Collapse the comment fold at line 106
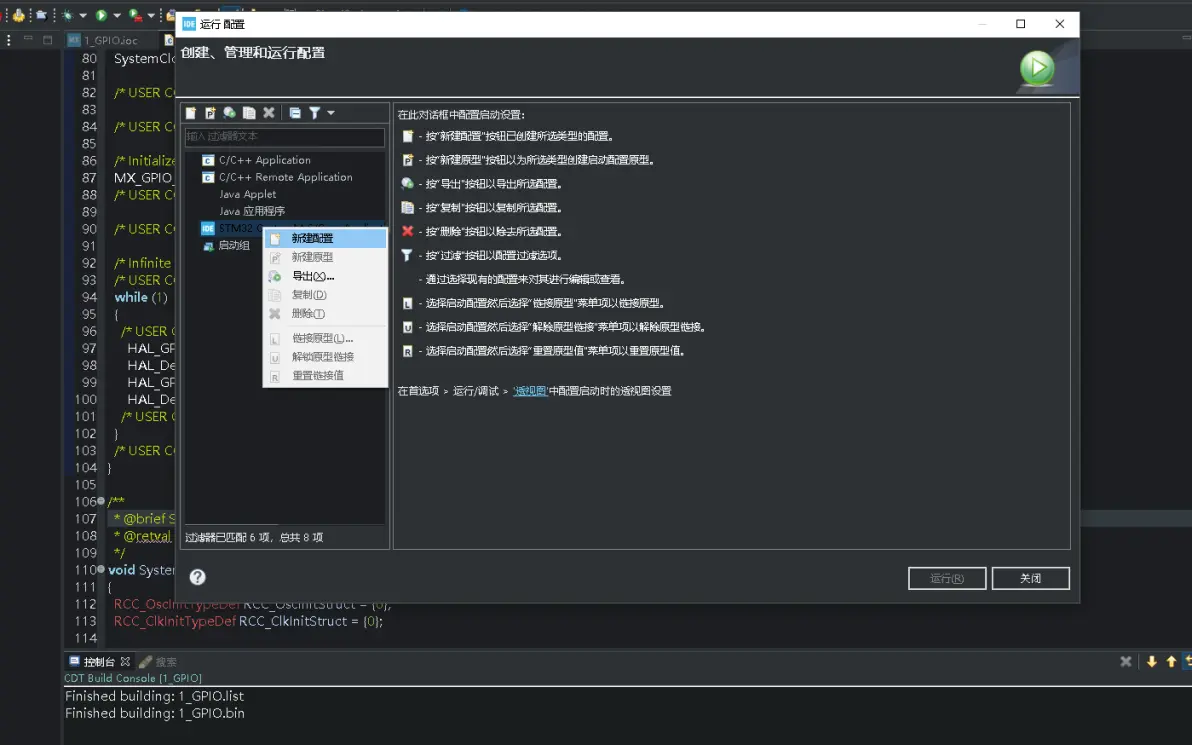Screen dimensions: 1192x745 point(101,501)
